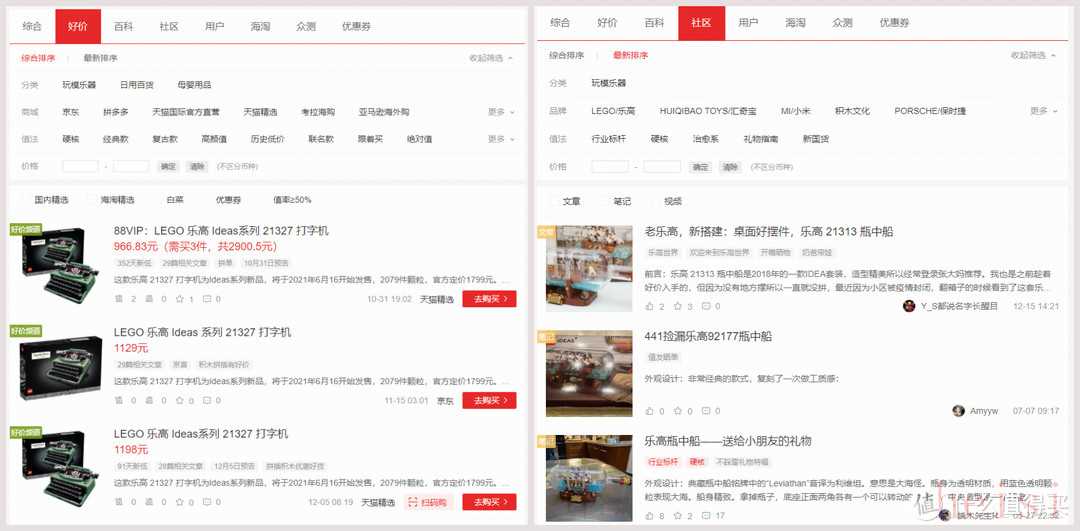Open the 1129元 typewriter listing thumbnail
The width and height of the screenshot is (1080, 531).
(61, 367)
